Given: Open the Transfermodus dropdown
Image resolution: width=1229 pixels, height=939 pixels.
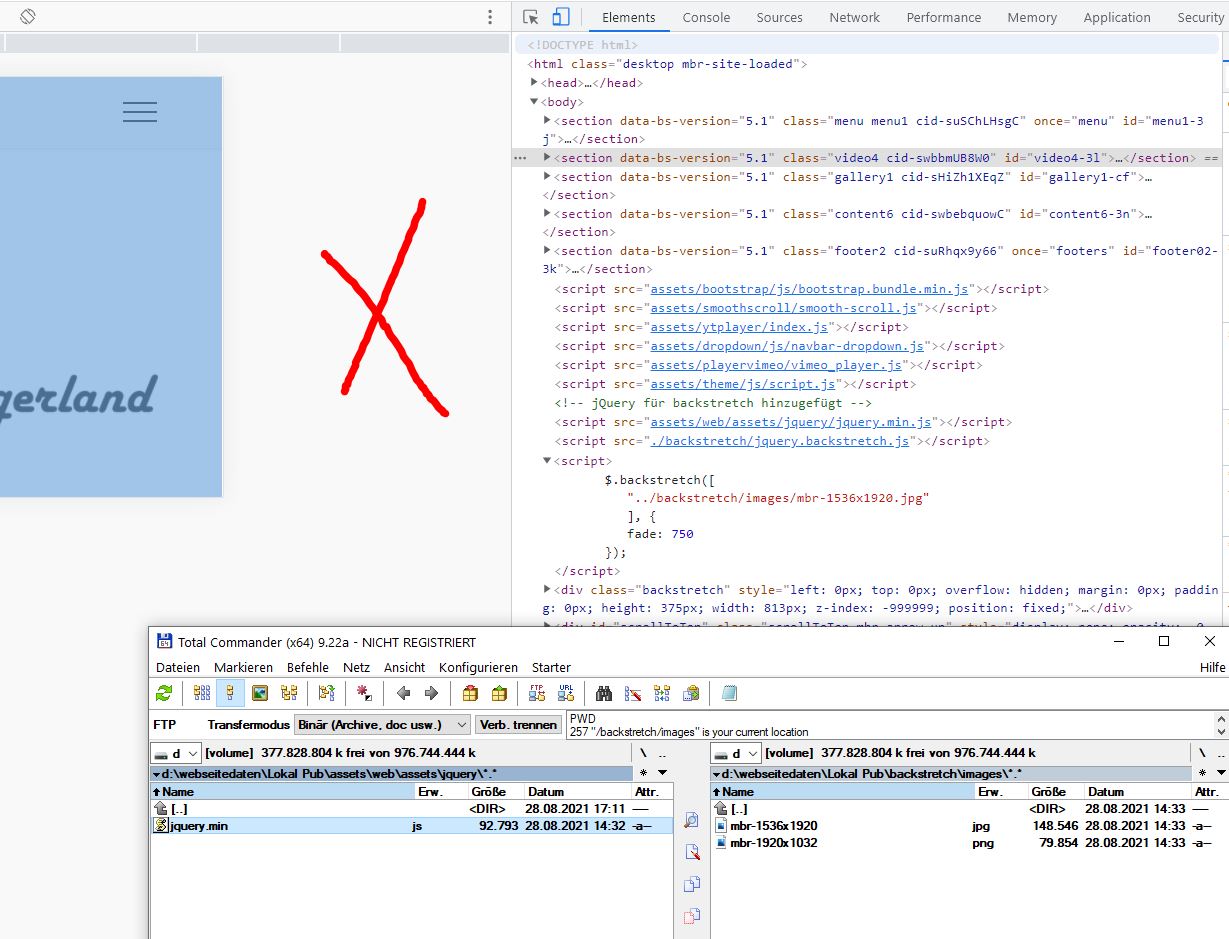Looking at the screenshot, I should (x=382, y=724).
